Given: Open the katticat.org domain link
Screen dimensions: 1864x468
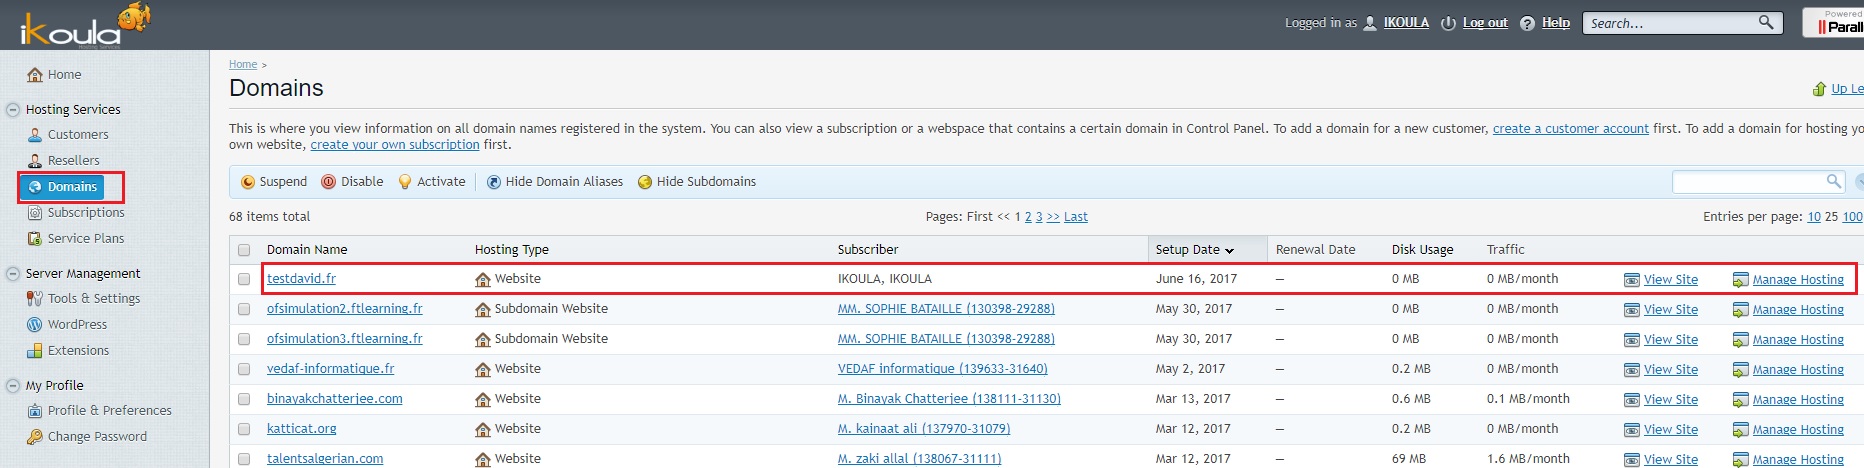Looking at the screenshot, I should click(x=301, y=429).
